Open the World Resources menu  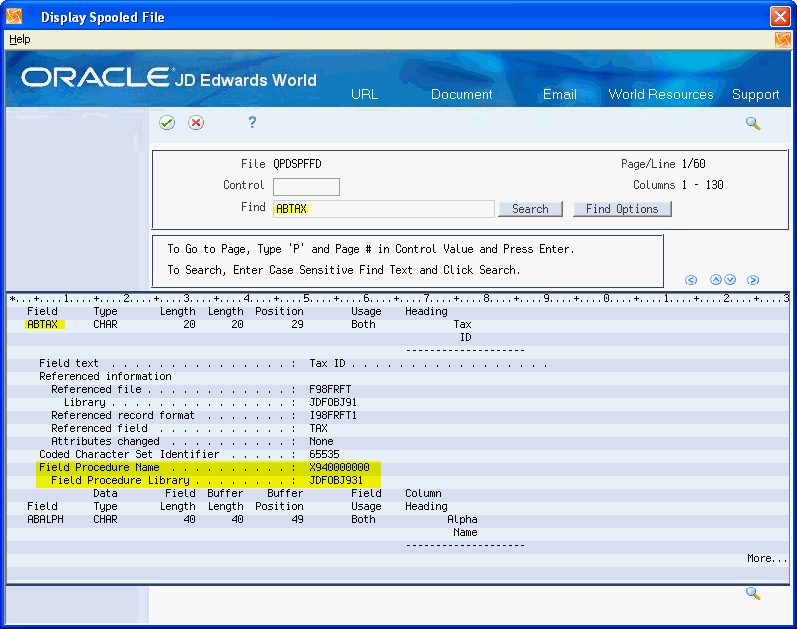tap(661, 94)
